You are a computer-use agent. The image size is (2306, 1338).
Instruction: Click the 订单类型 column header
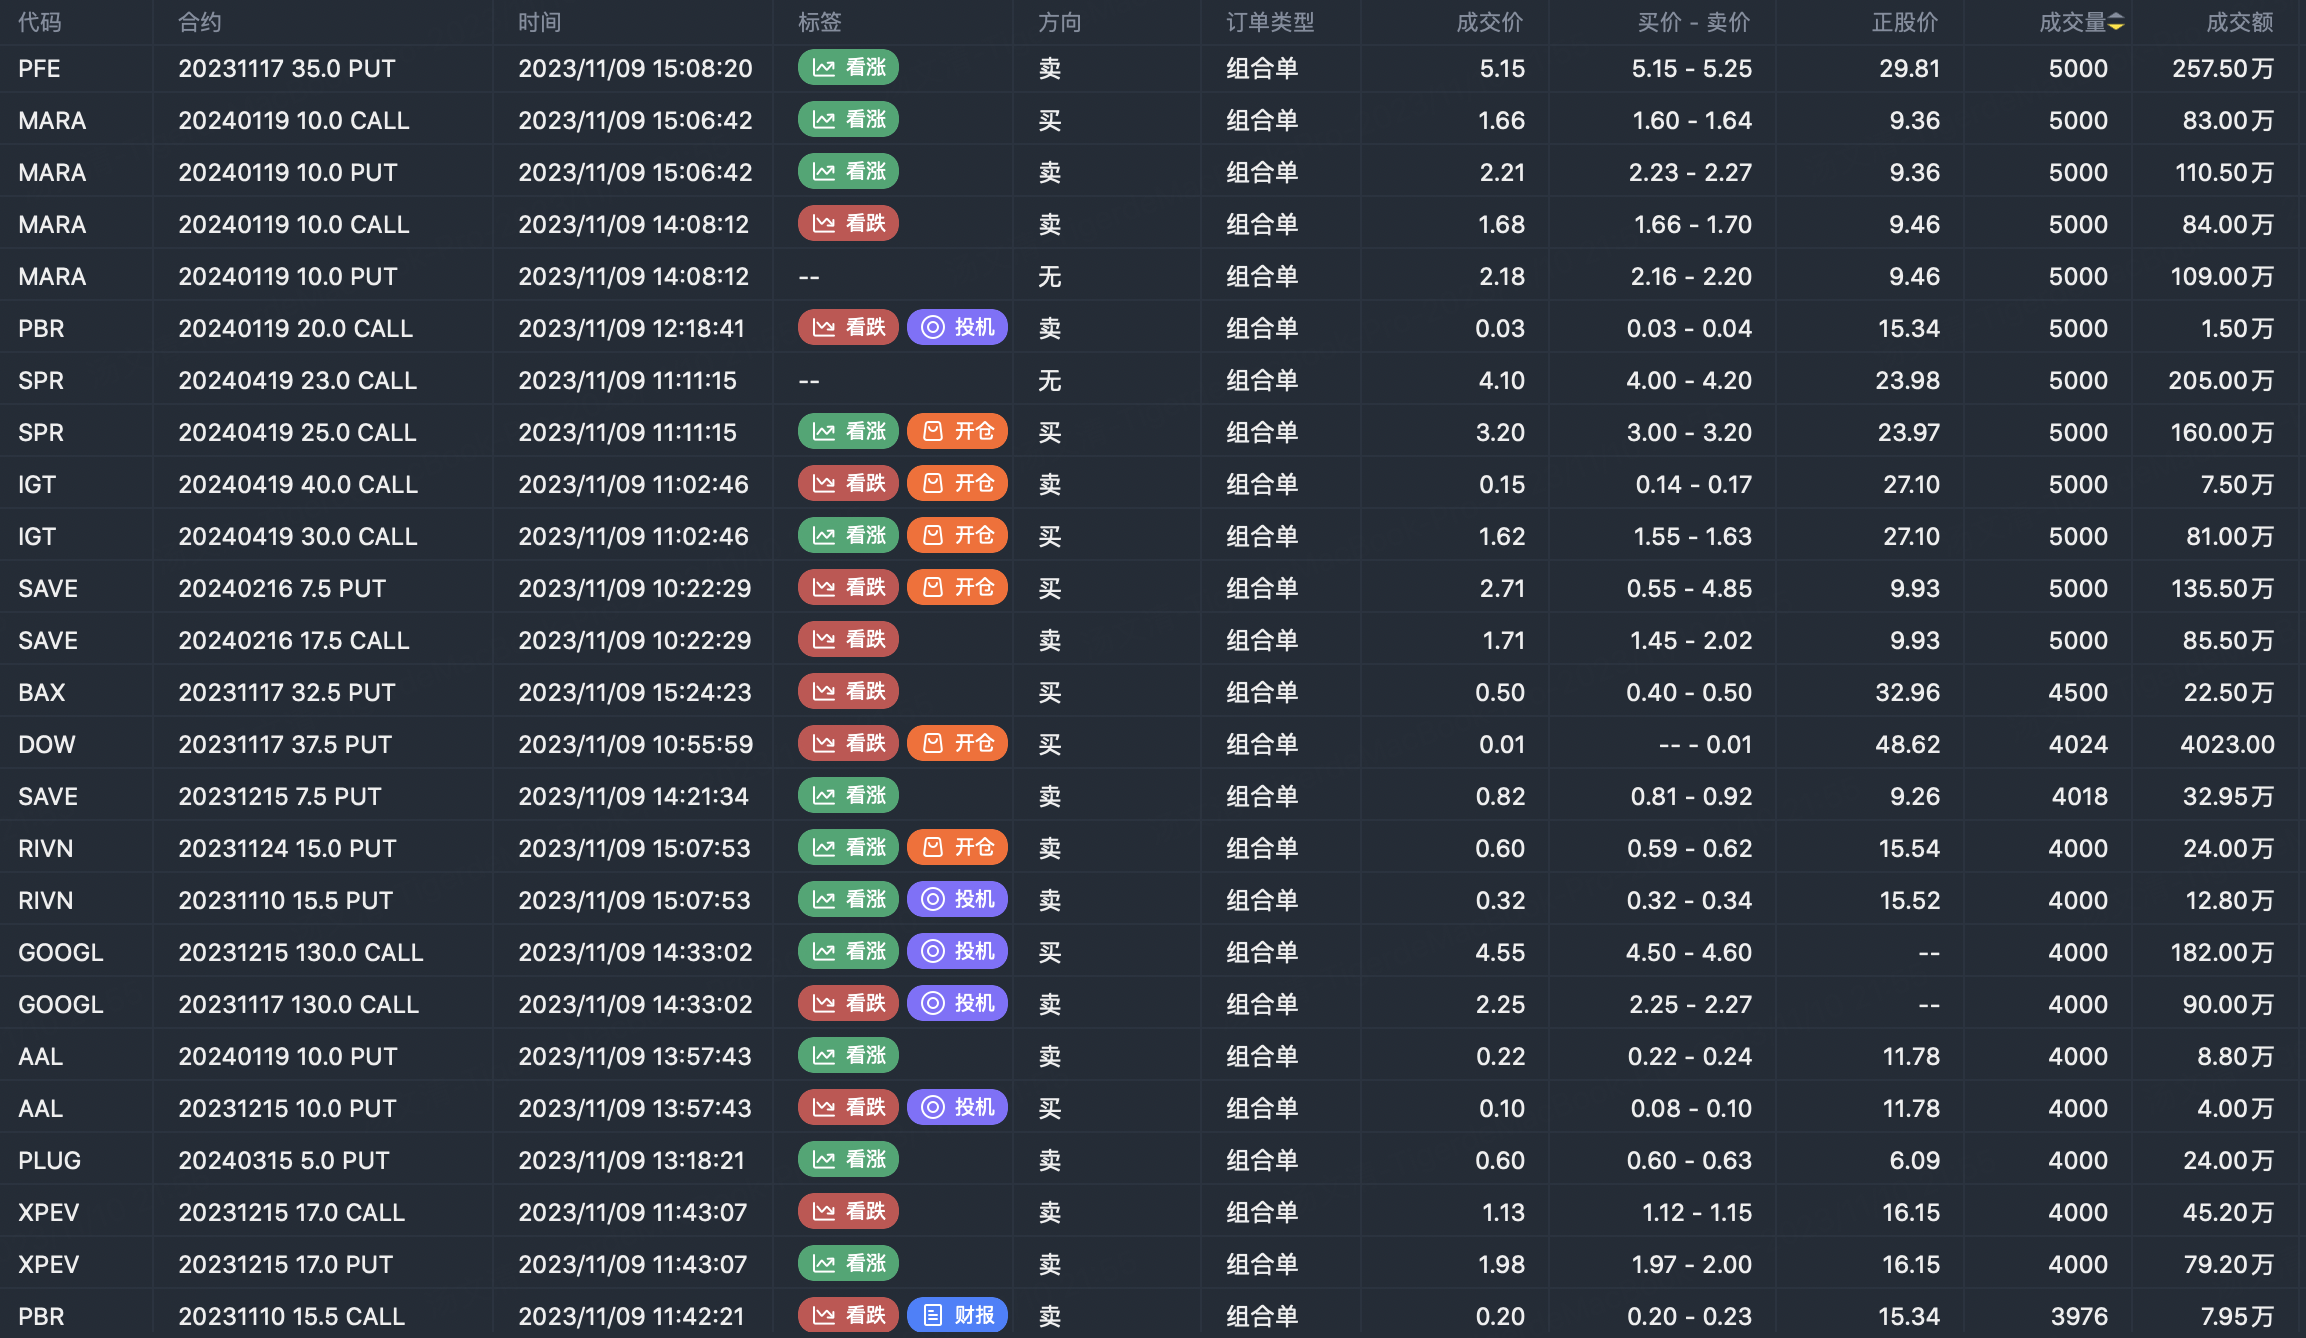[x=1270, y=22]
